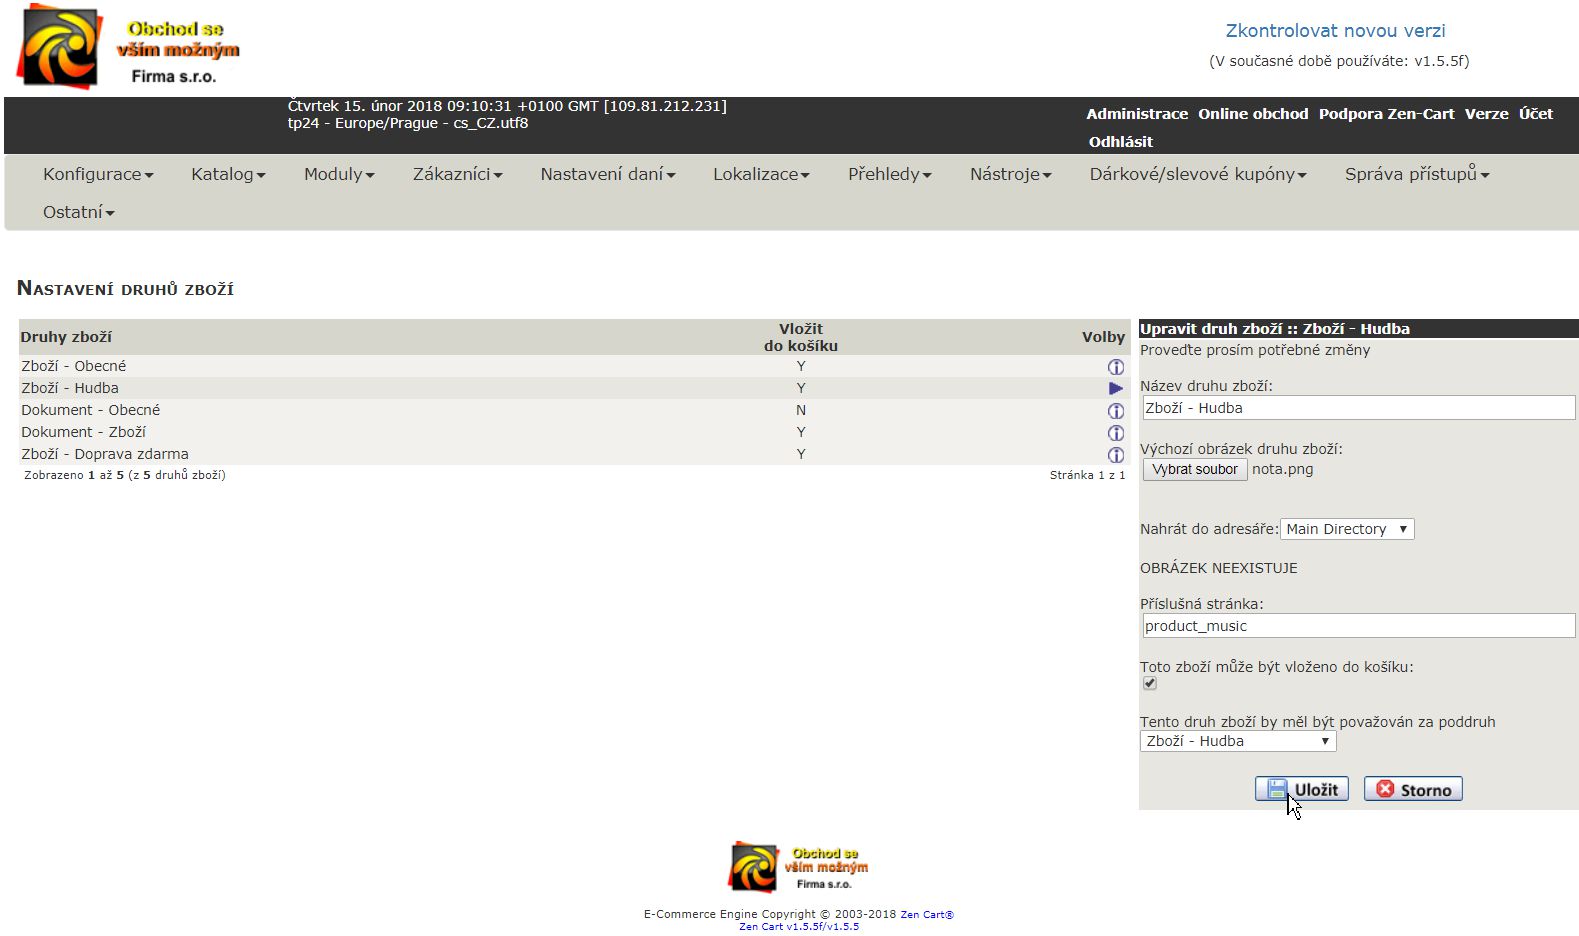Image resolution: width=1579 pixels, height=936 pixels.
Task: Expand the Dárkové/slevové kupóny menu
Action: click(1198, 174)
